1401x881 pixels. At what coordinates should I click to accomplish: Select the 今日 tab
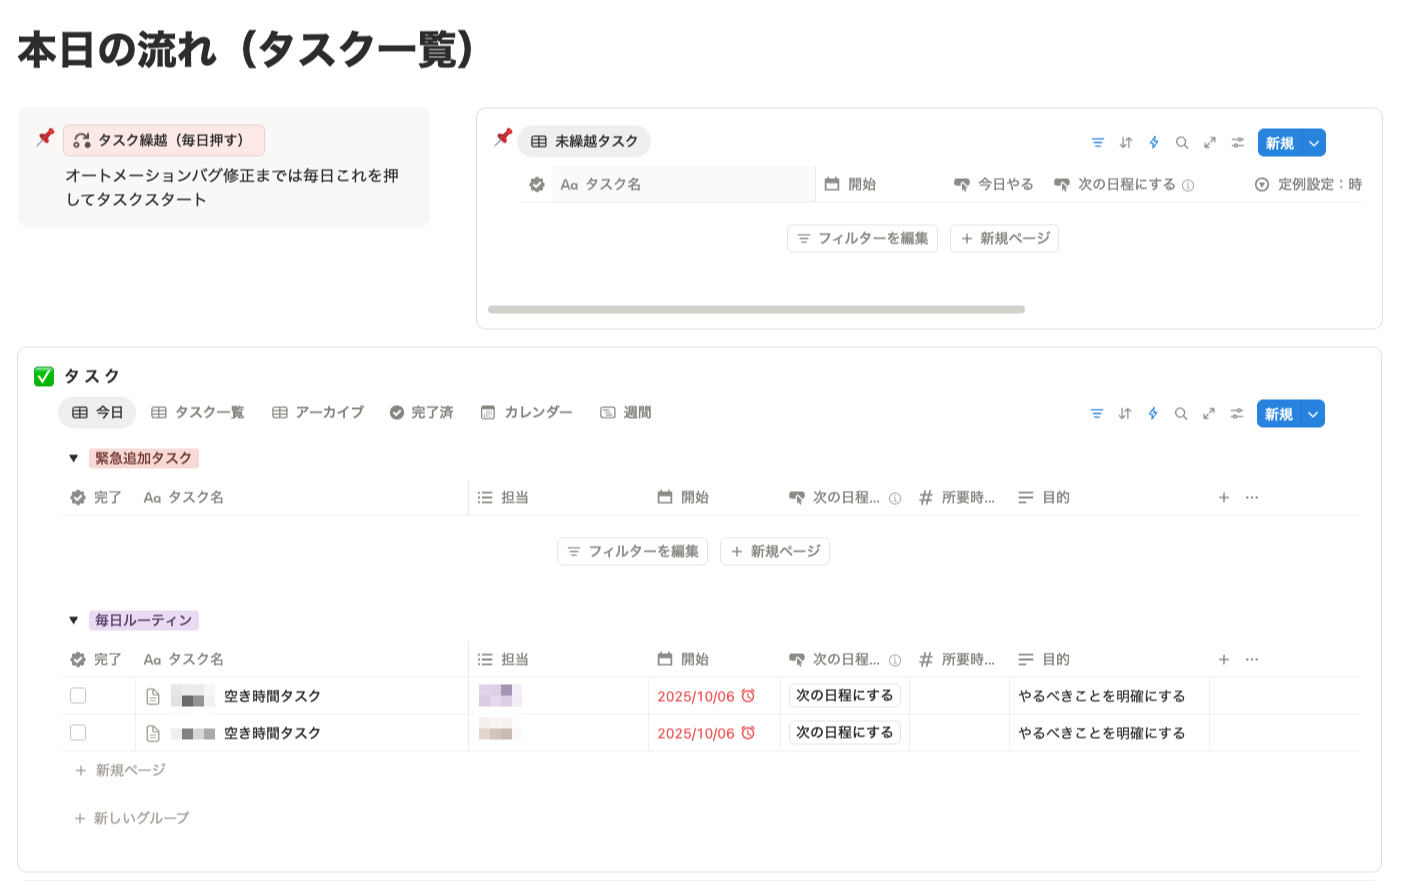point(97,412)
